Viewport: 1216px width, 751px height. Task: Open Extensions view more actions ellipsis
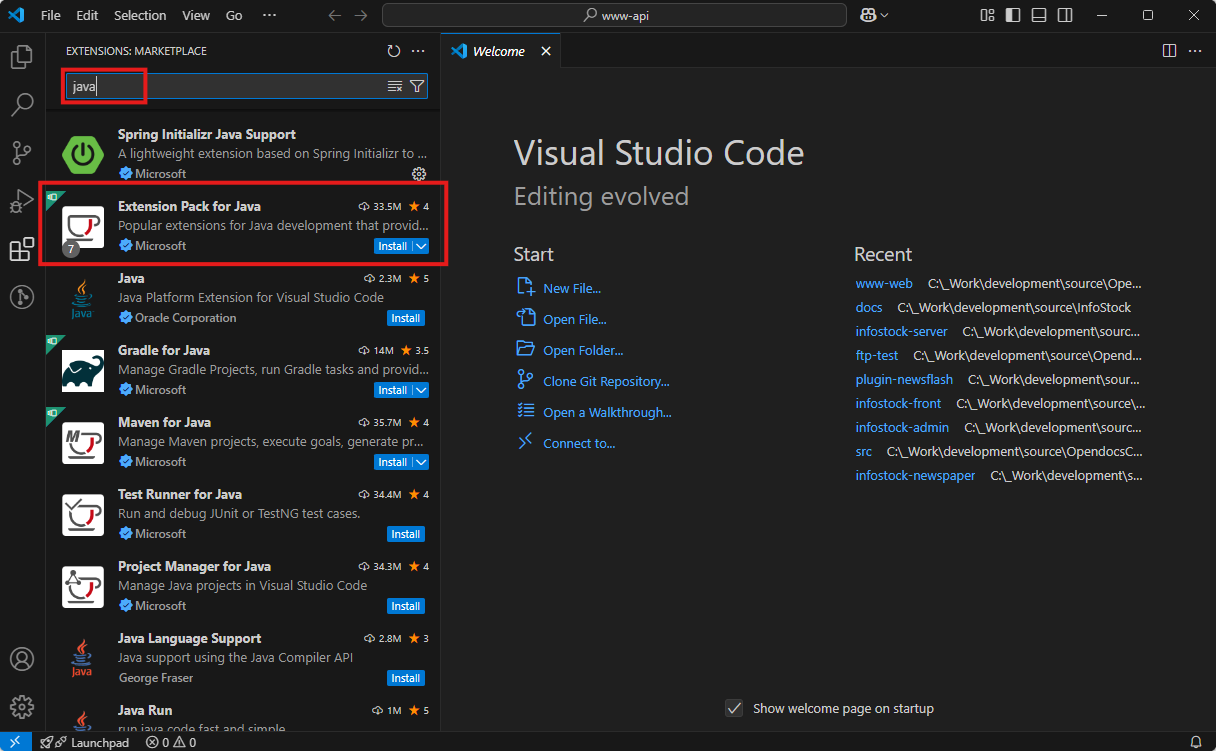coord(418,51)
